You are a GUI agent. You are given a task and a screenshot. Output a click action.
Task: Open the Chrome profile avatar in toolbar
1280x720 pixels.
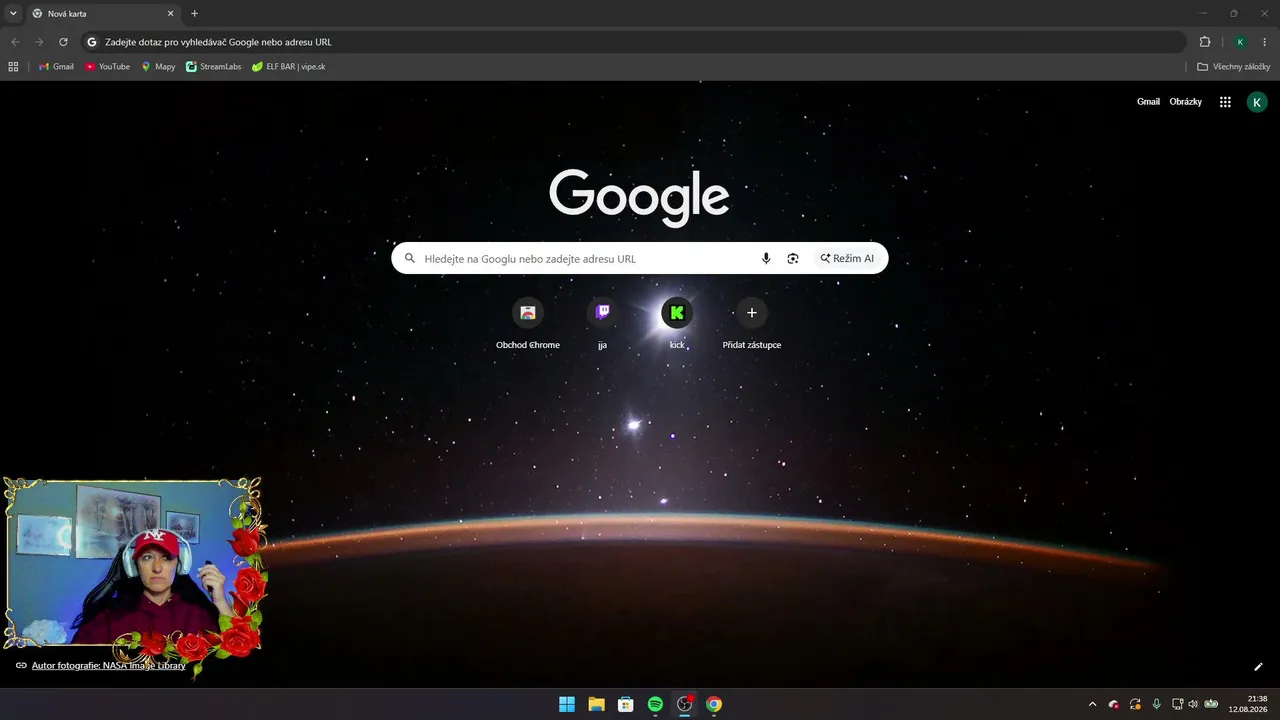(x=1240, y=42)
